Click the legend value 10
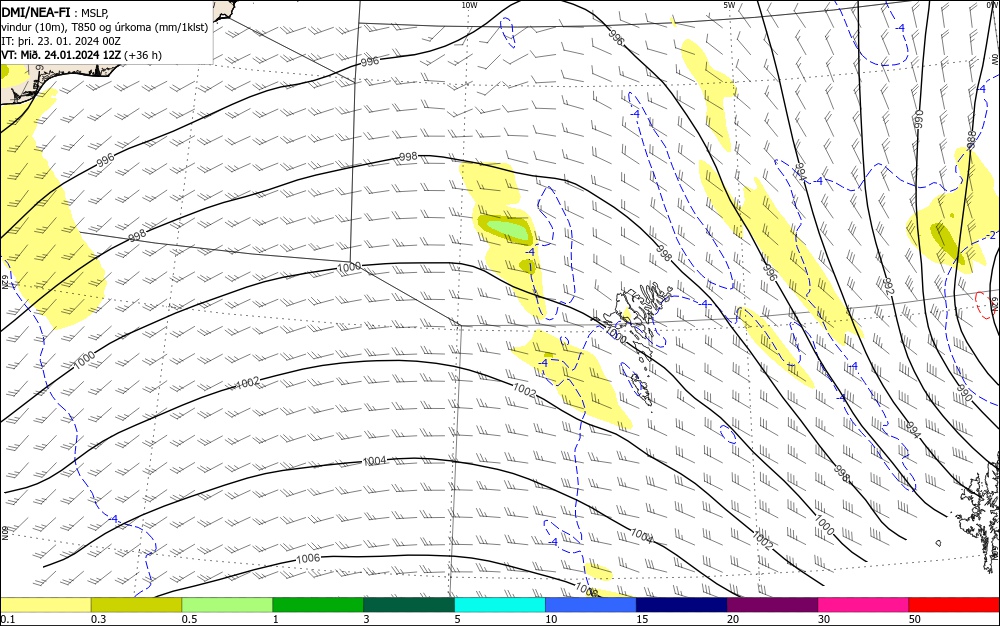 551,619
